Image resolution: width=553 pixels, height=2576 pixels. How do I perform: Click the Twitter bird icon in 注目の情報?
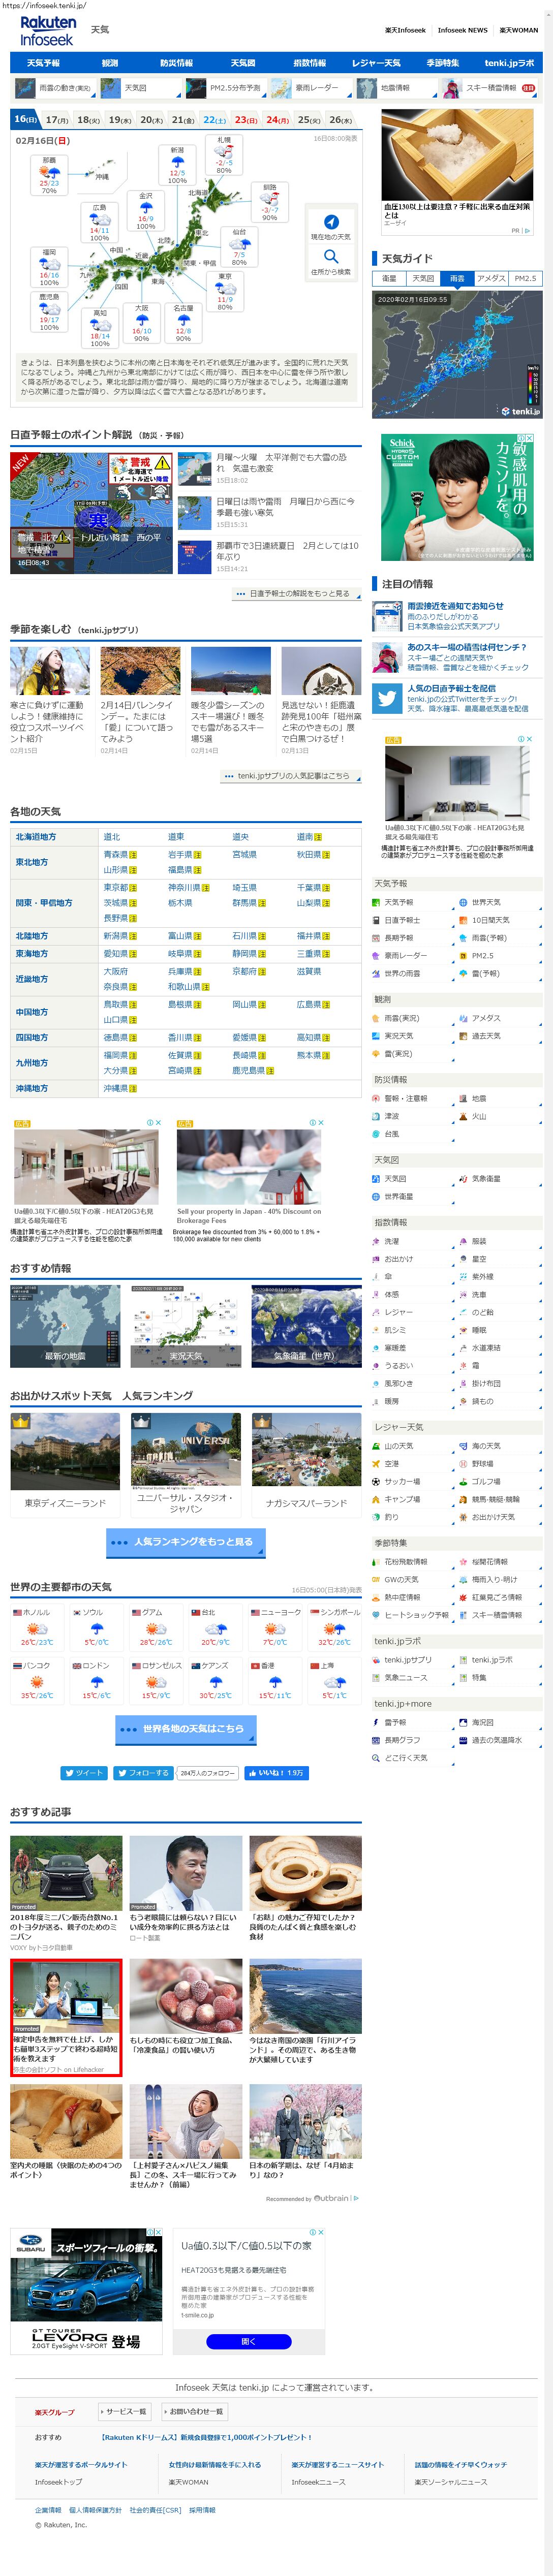click(387, 698)
